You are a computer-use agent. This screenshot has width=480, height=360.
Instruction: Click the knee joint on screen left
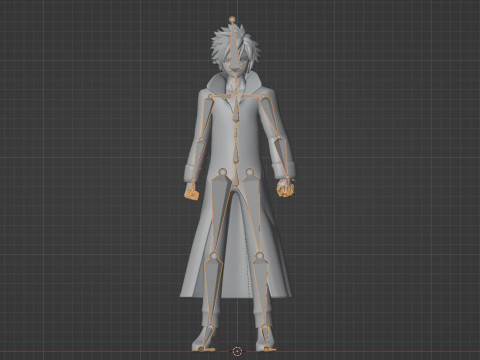click(213, 256)
